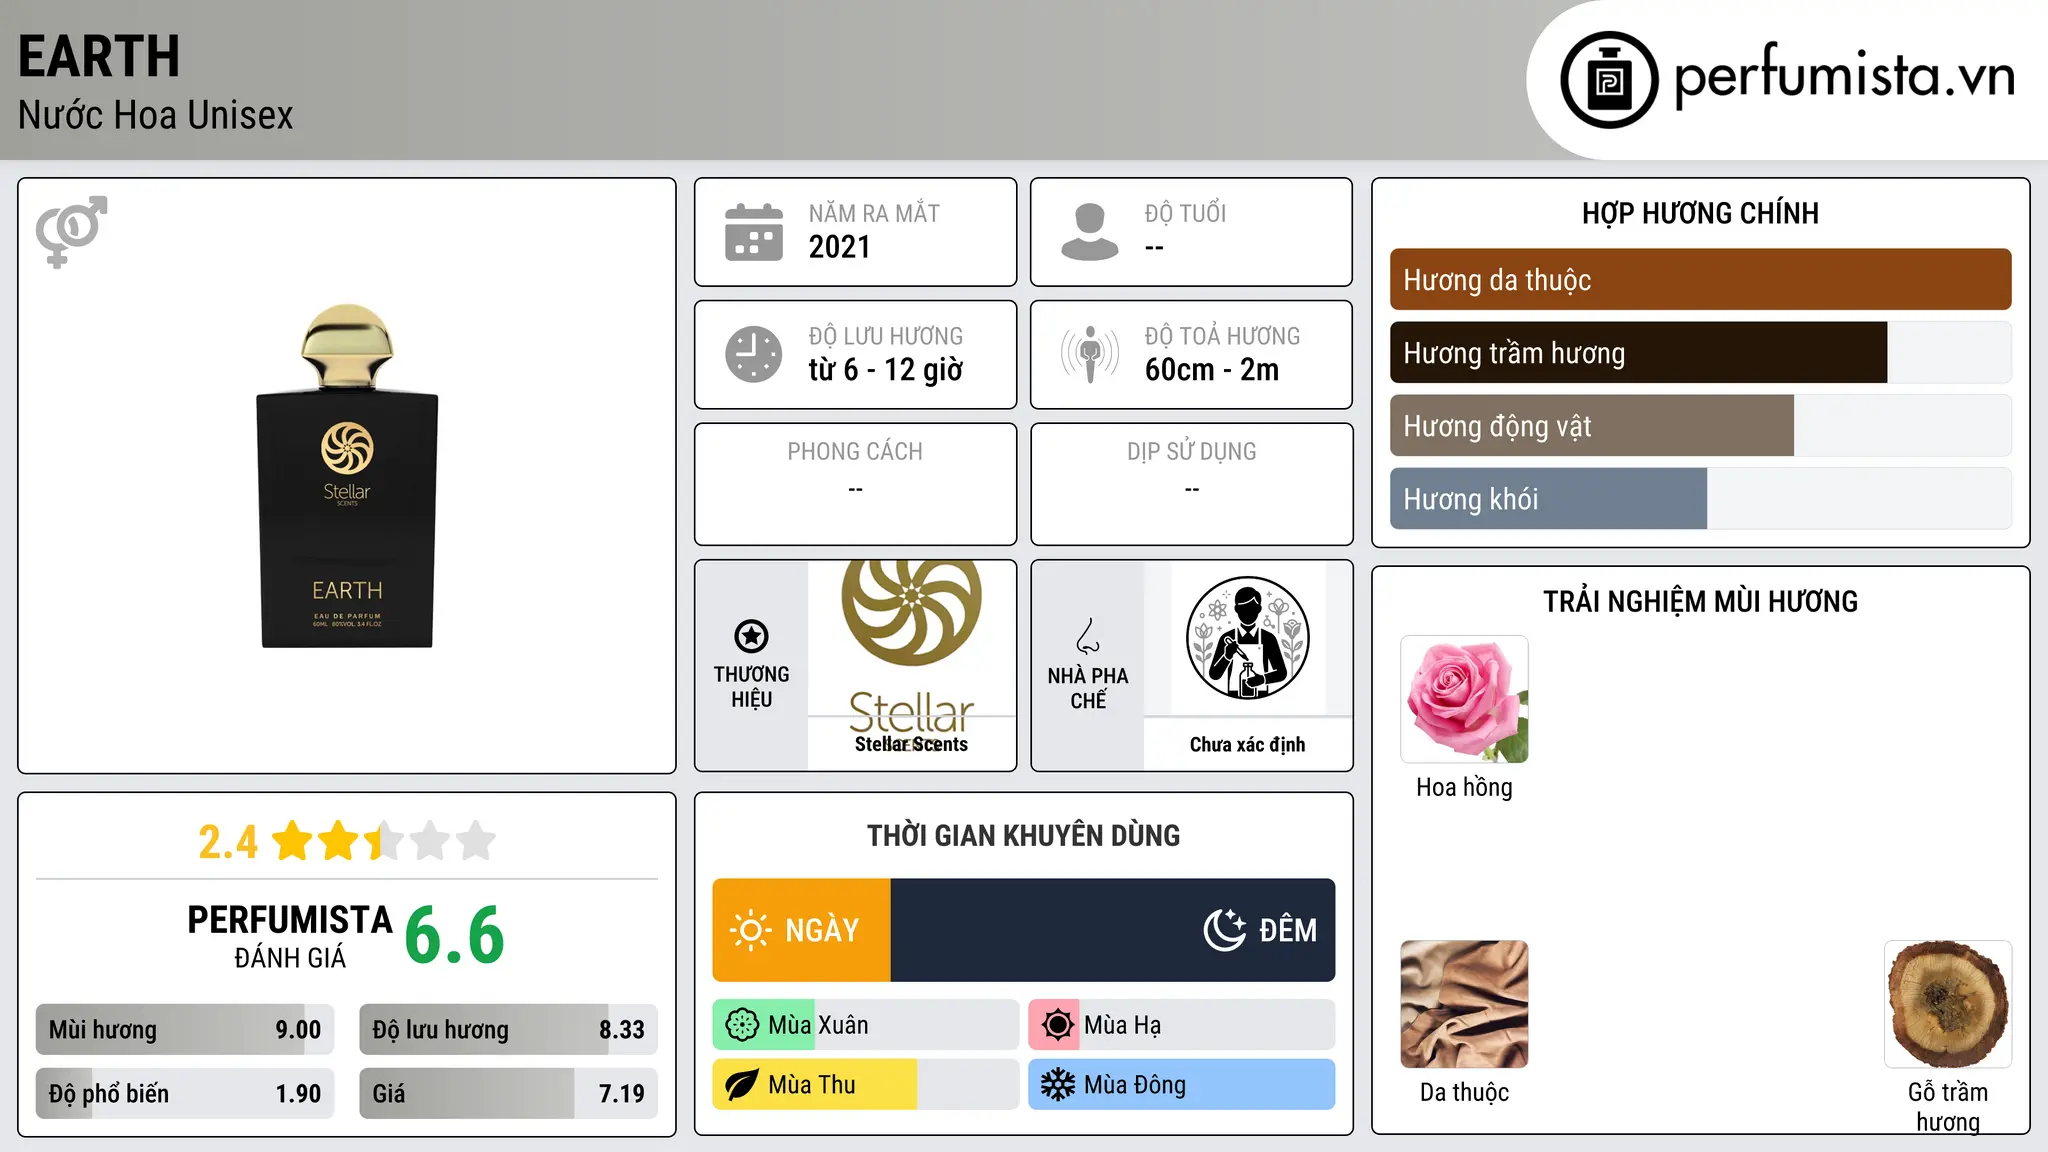This screenshot has height=1152, width=2048.
Task: Click the DỊP SỬ DỤNG label
Action: coord(1192,452)
